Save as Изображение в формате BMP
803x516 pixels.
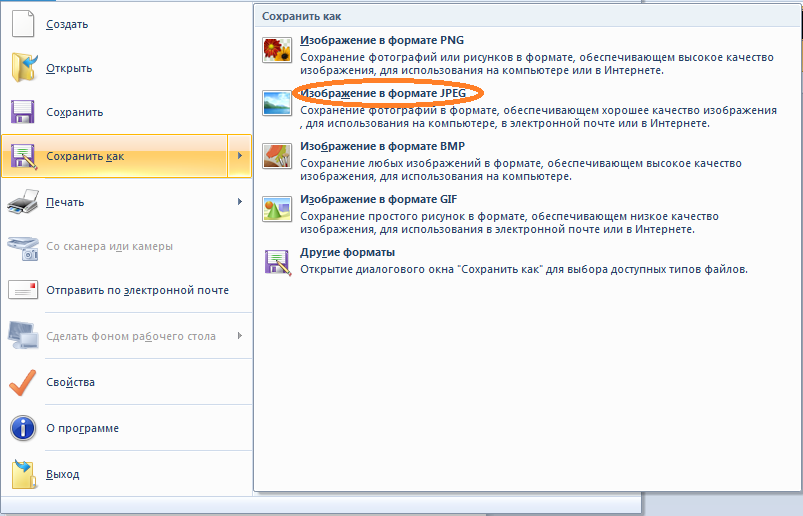[x=383, y=146]
